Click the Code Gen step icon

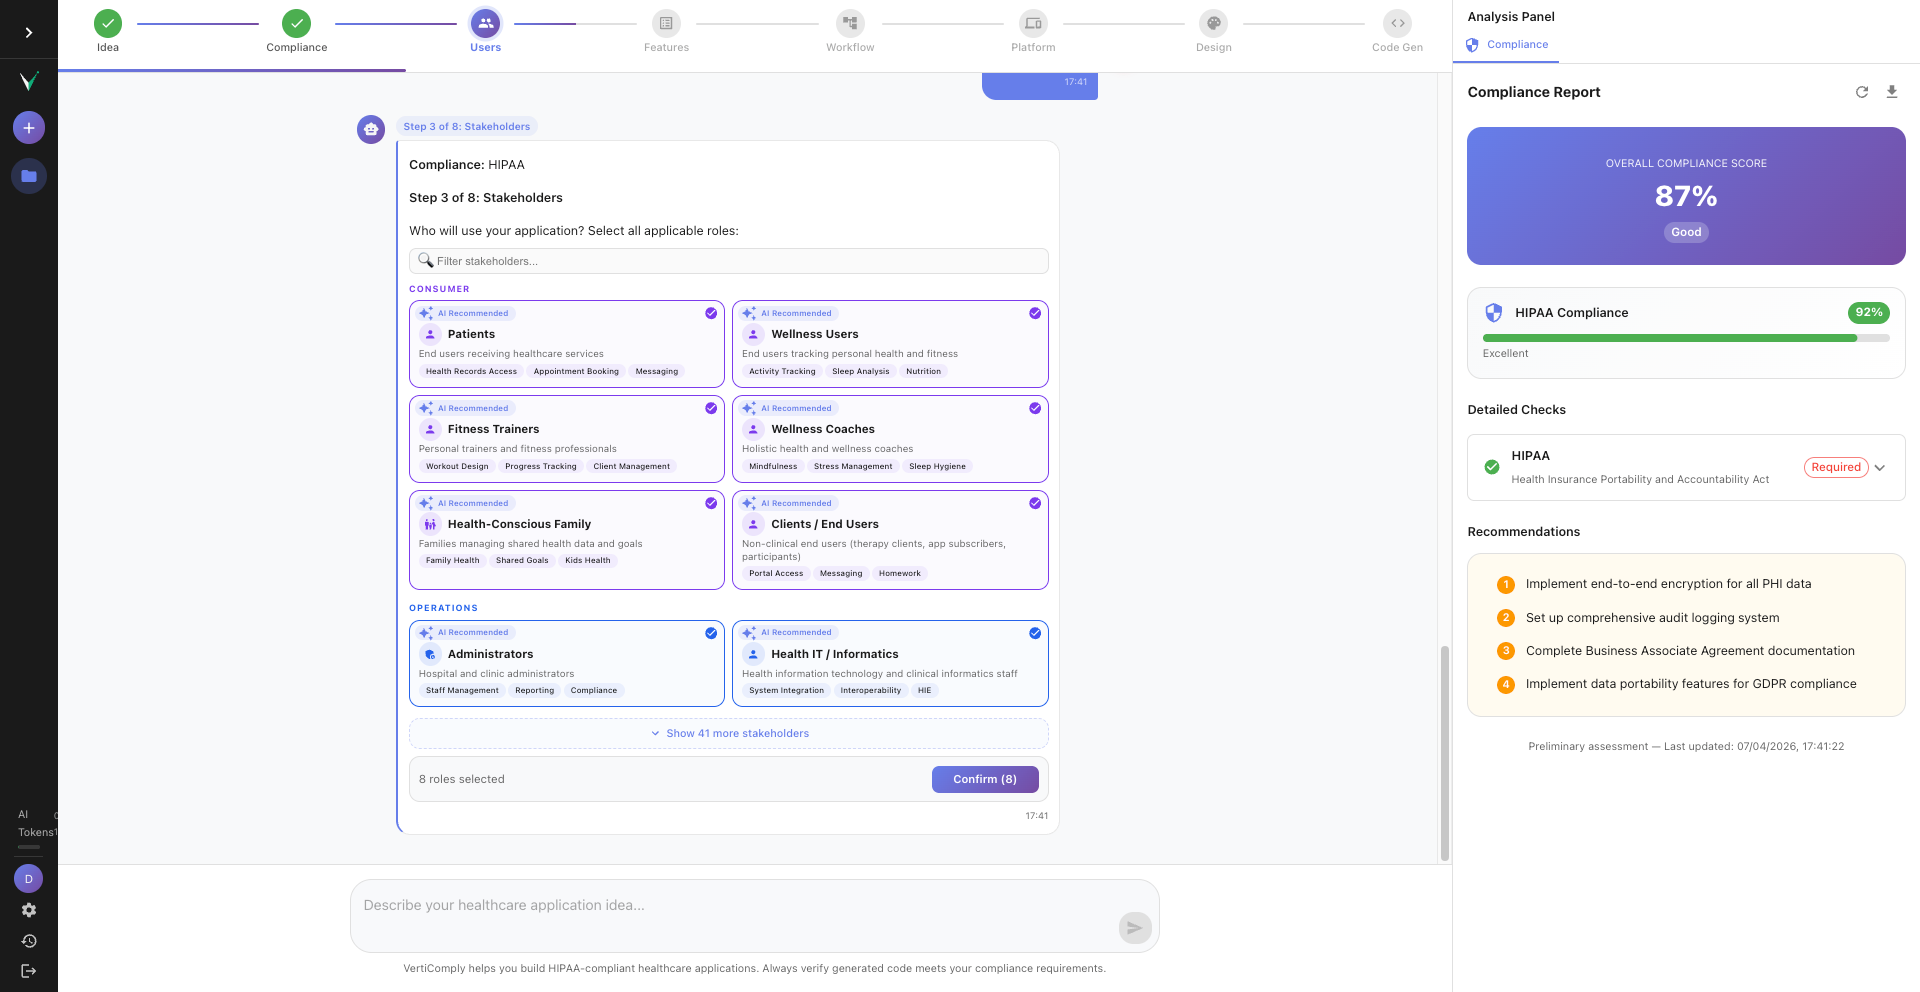pos(1396,23)
